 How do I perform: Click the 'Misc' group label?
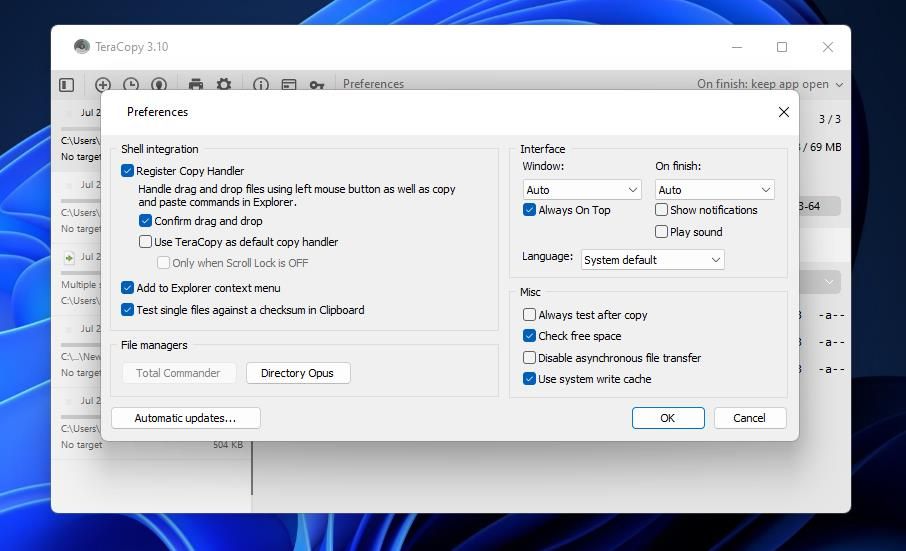click(x=530, y=292)
